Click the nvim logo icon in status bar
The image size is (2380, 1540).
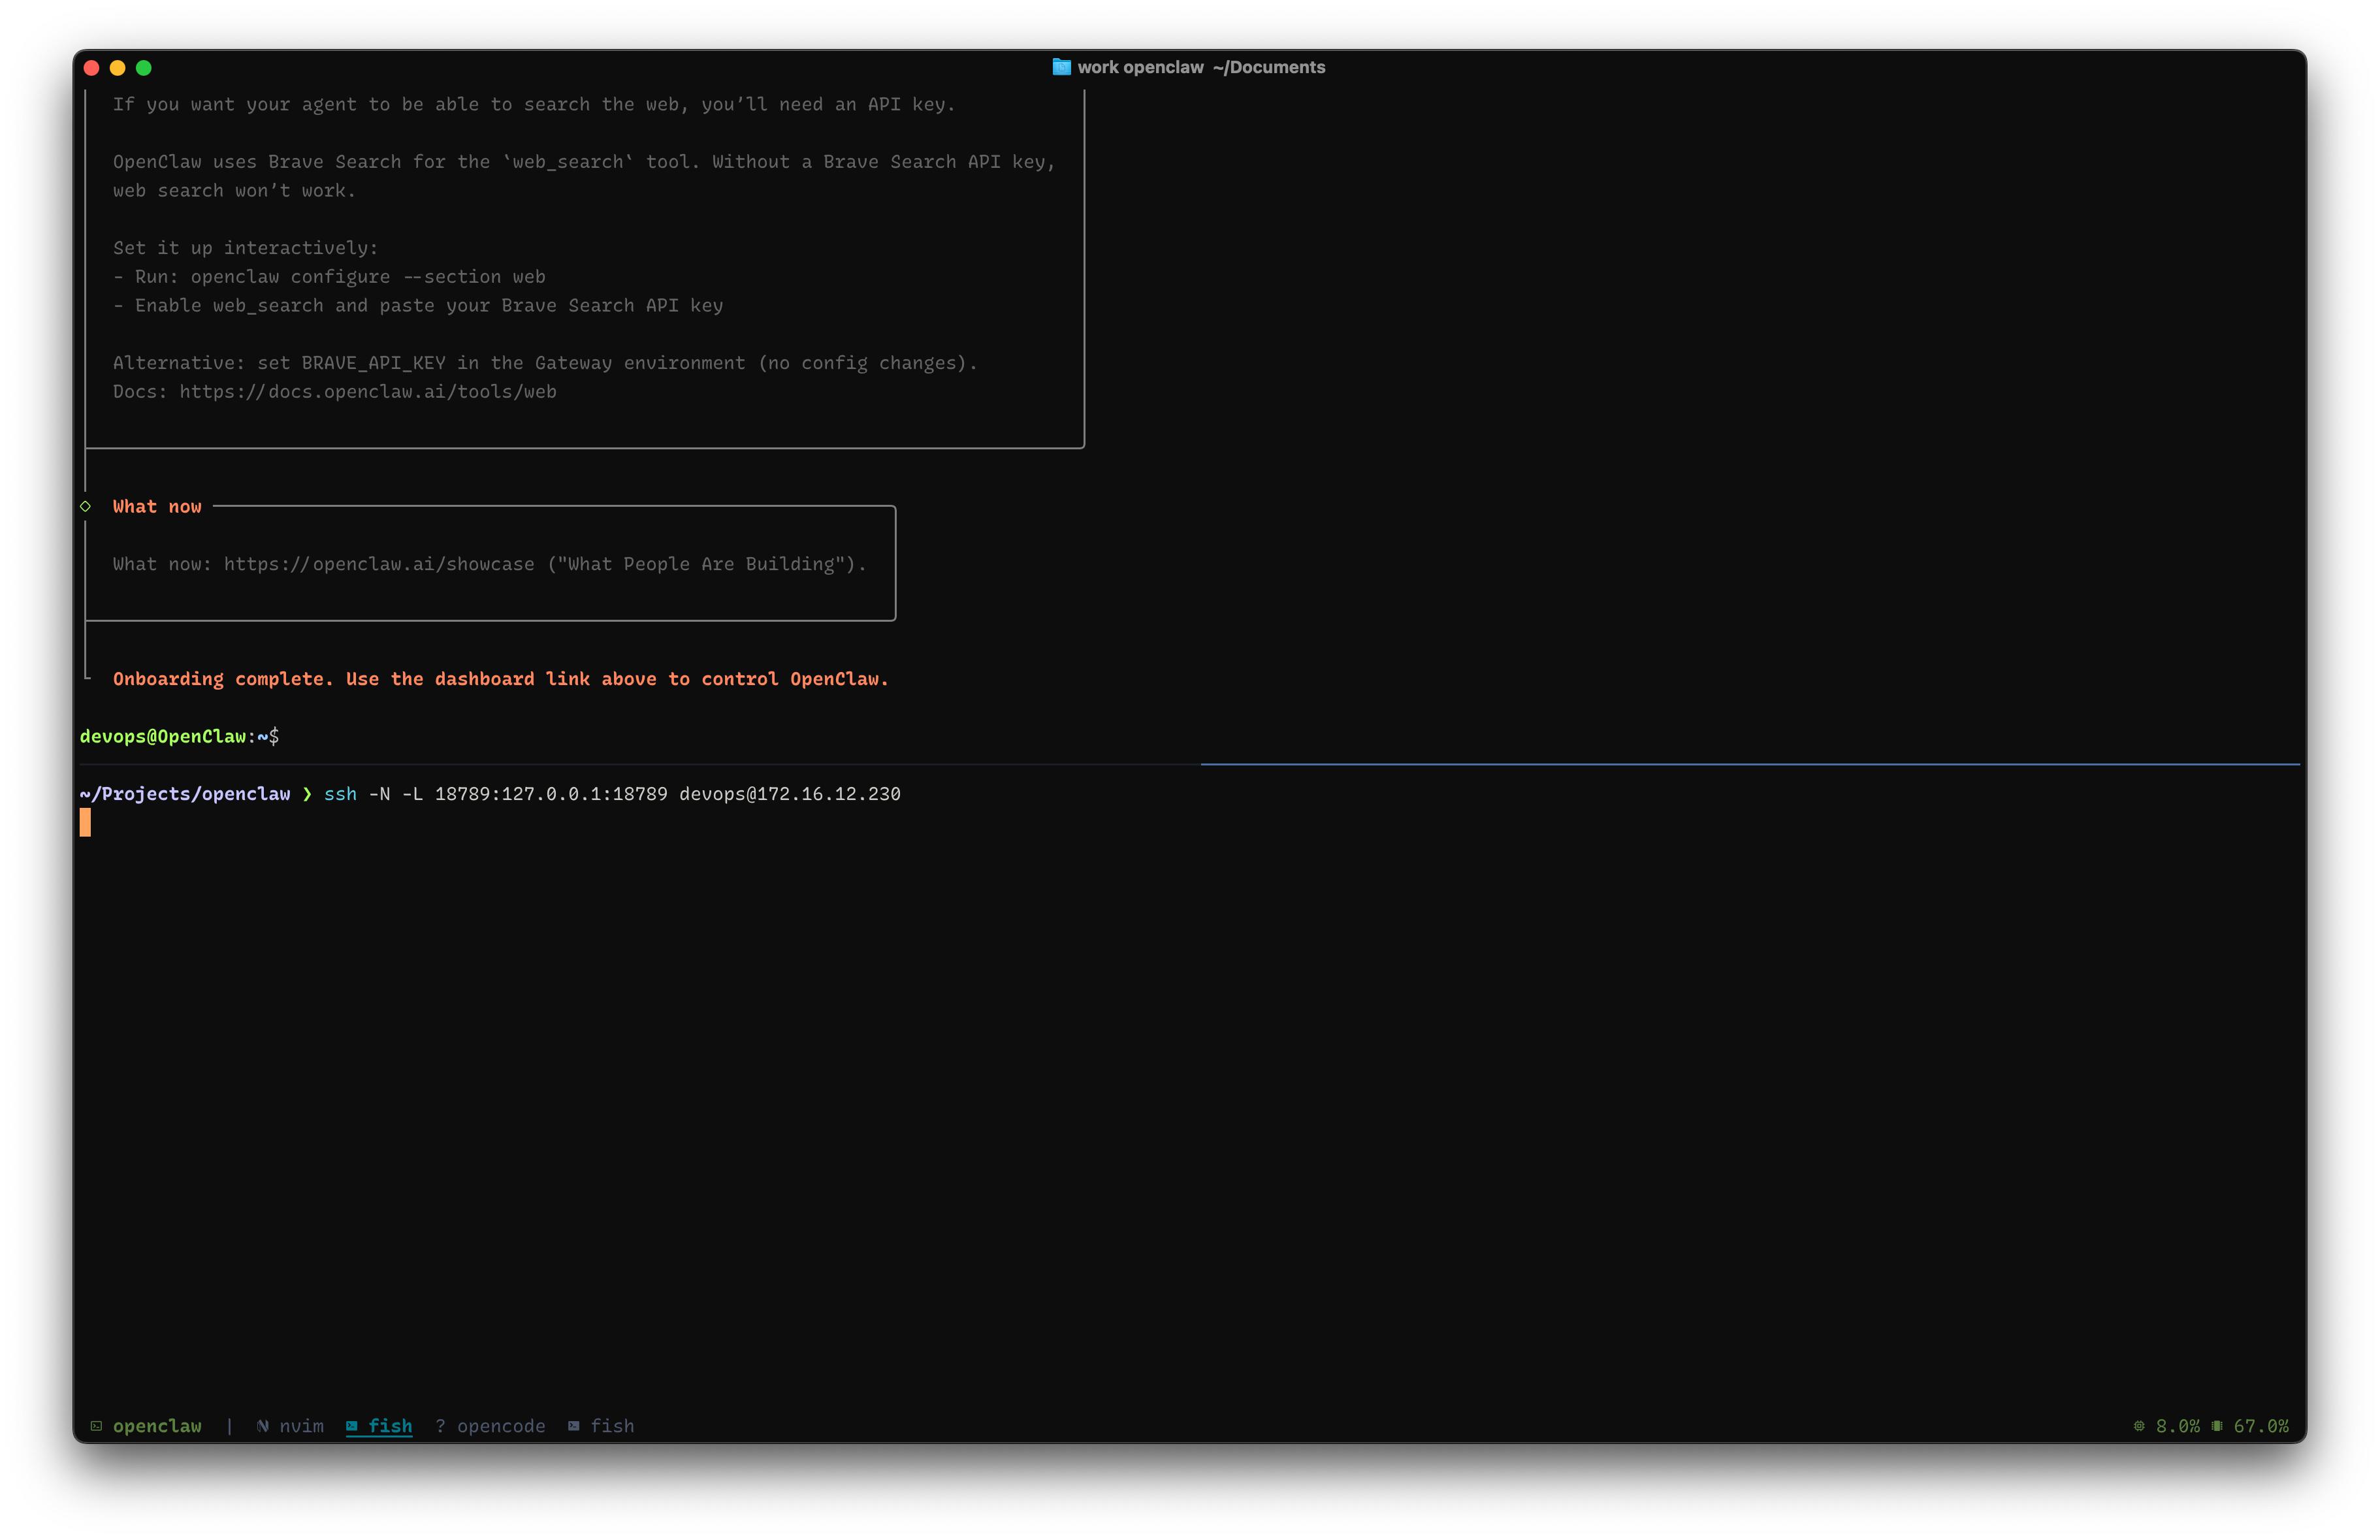click(x=262, y=1426)
